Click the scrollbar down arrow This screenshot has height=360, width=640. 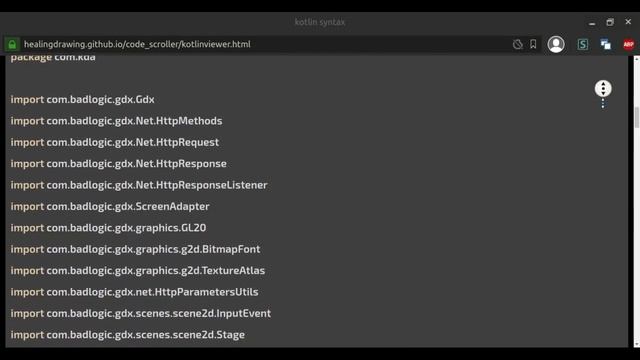636,344
